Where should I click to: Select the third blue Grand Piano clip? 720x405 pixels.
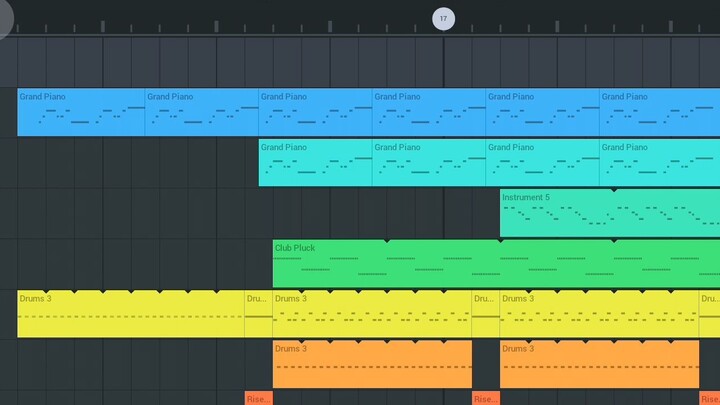315,112
